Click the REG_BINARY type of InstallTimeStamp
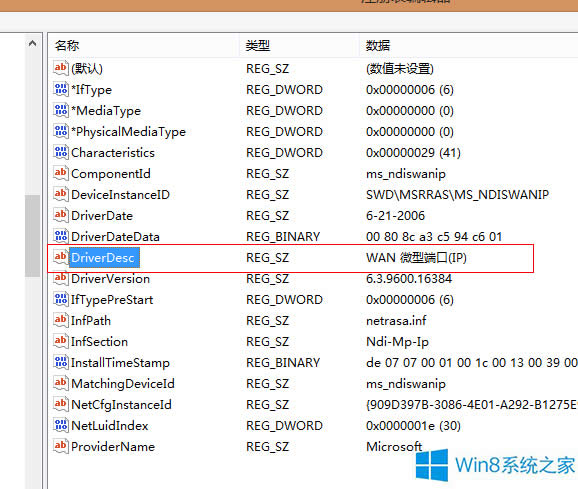The width and height of the screenshot is (578, 489). pos(283,363)
